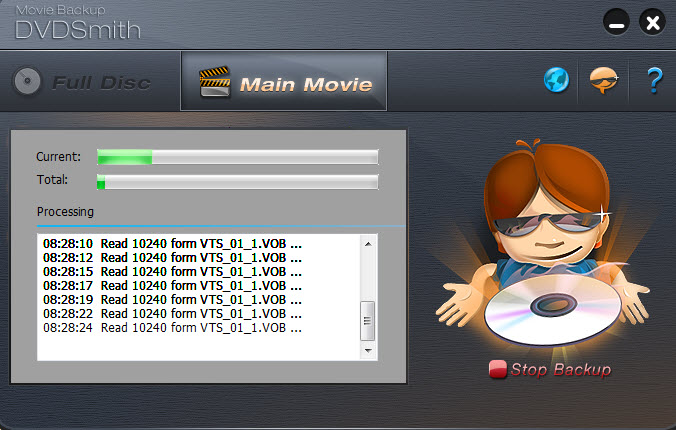This screenshot has height=430, width=676.
Task: Select the 08:28:19 log entry
Action: tap(172, 300)
